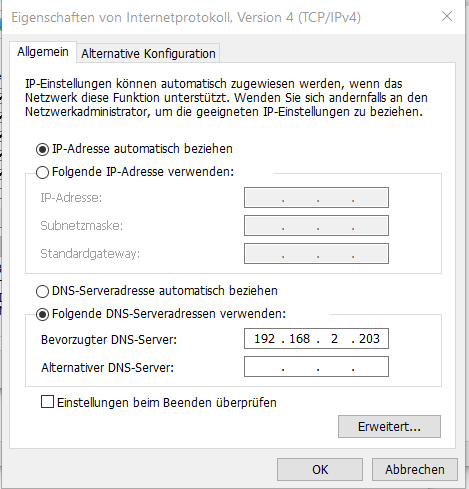Click the dialog title bar text
The width and height of the screenshot is (469, 489).
coord(186,17)
